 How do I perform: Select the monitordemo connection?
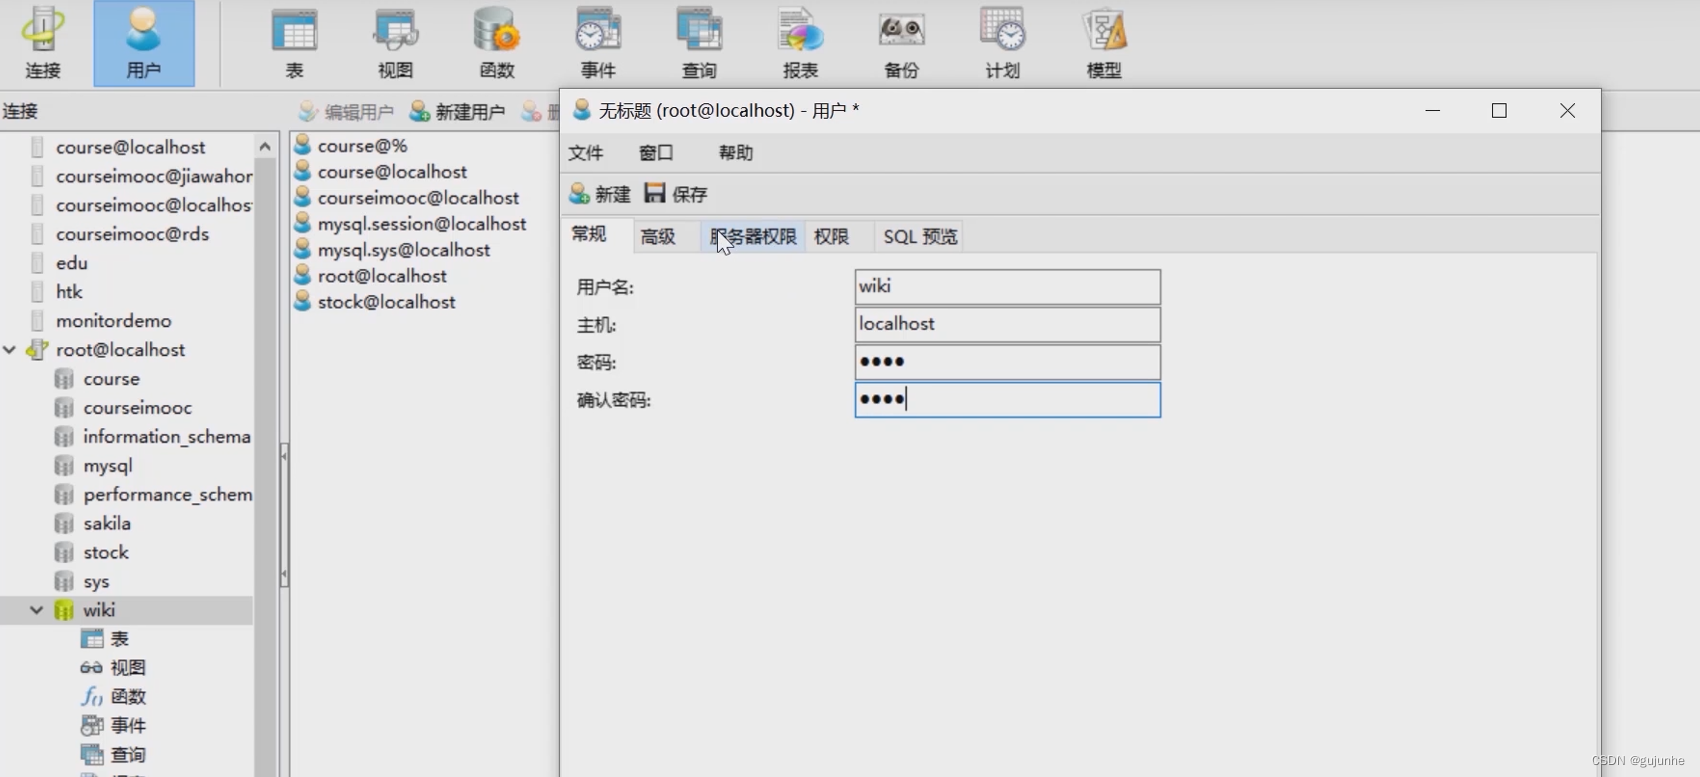tap(114, 321)
